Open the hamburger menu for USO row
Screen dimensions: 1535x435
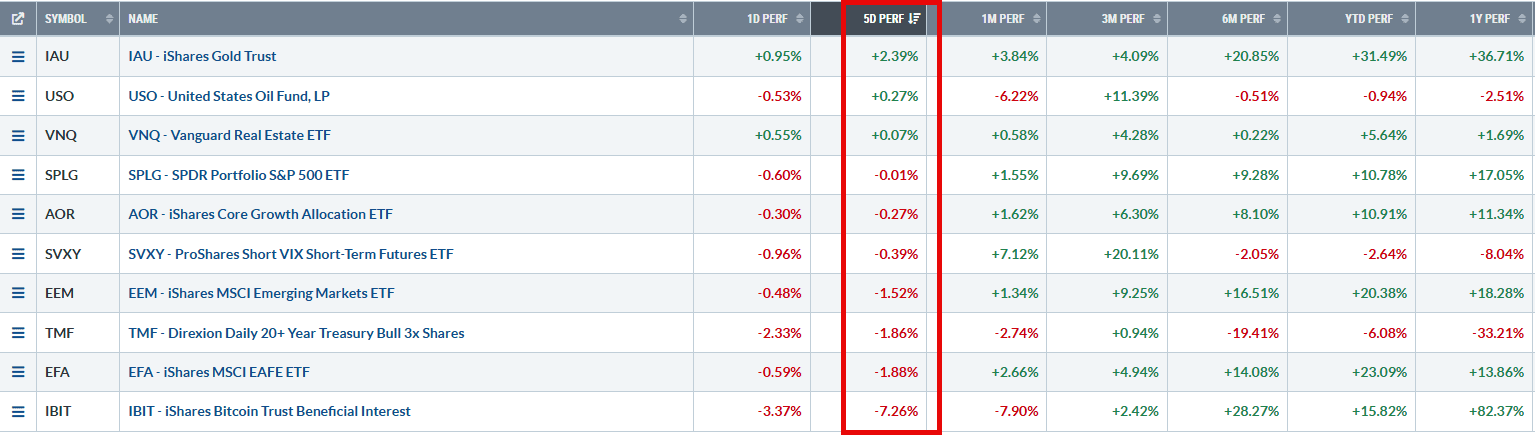[17, 96]
